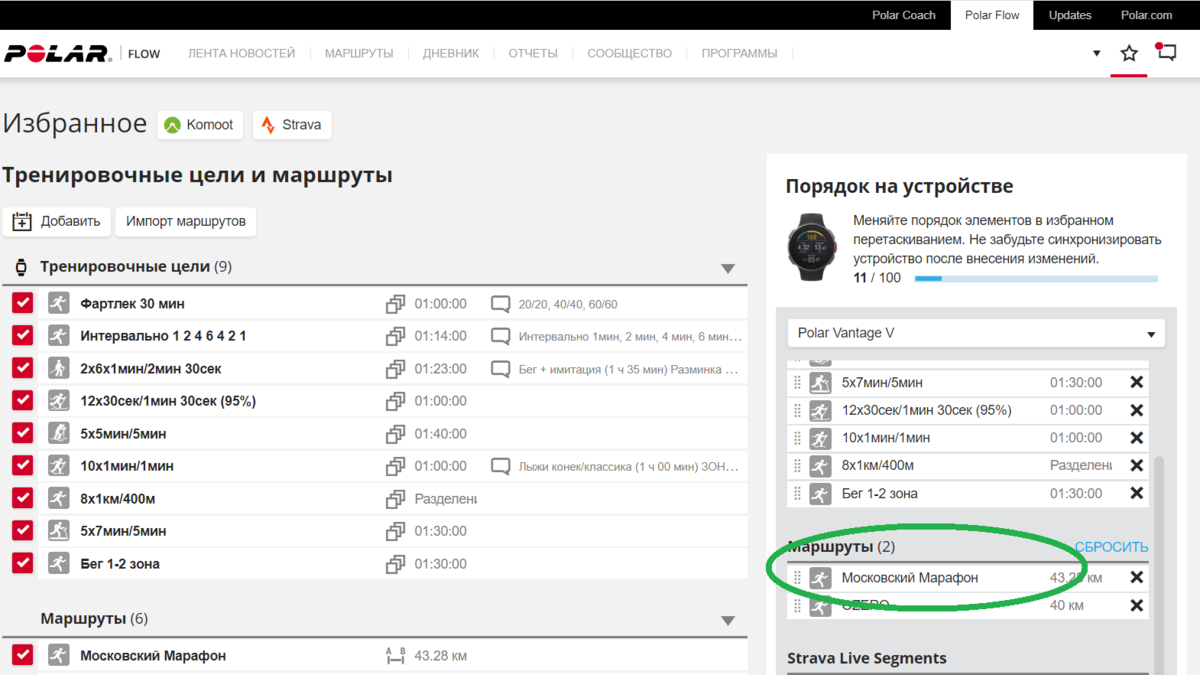1200x675 pixels.
Task: Open Фартлек 30 мин training target
Action: click(x=133, y=304)
